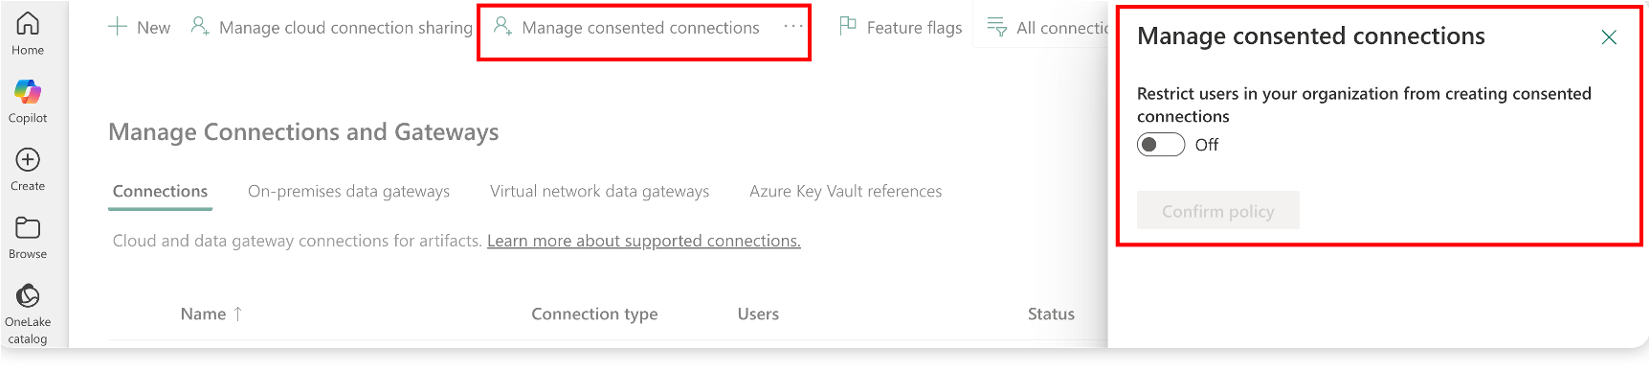The width and height of the screenshot is (1650, 366).
Task: Open the more options ellipsis menu
Action: click(792, 27)
